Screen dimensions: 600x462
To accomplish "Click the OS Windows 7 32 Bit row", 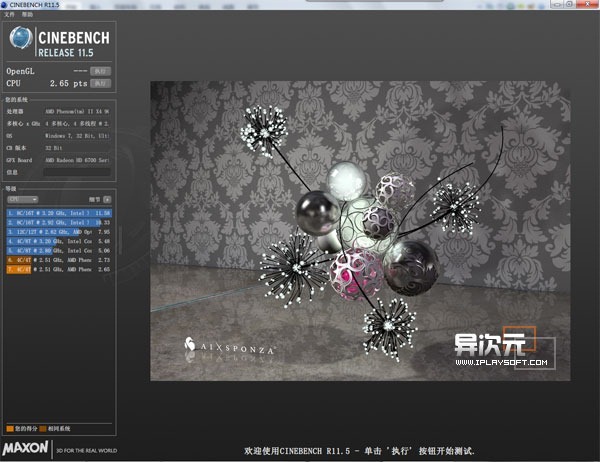I will click(59, 136).
